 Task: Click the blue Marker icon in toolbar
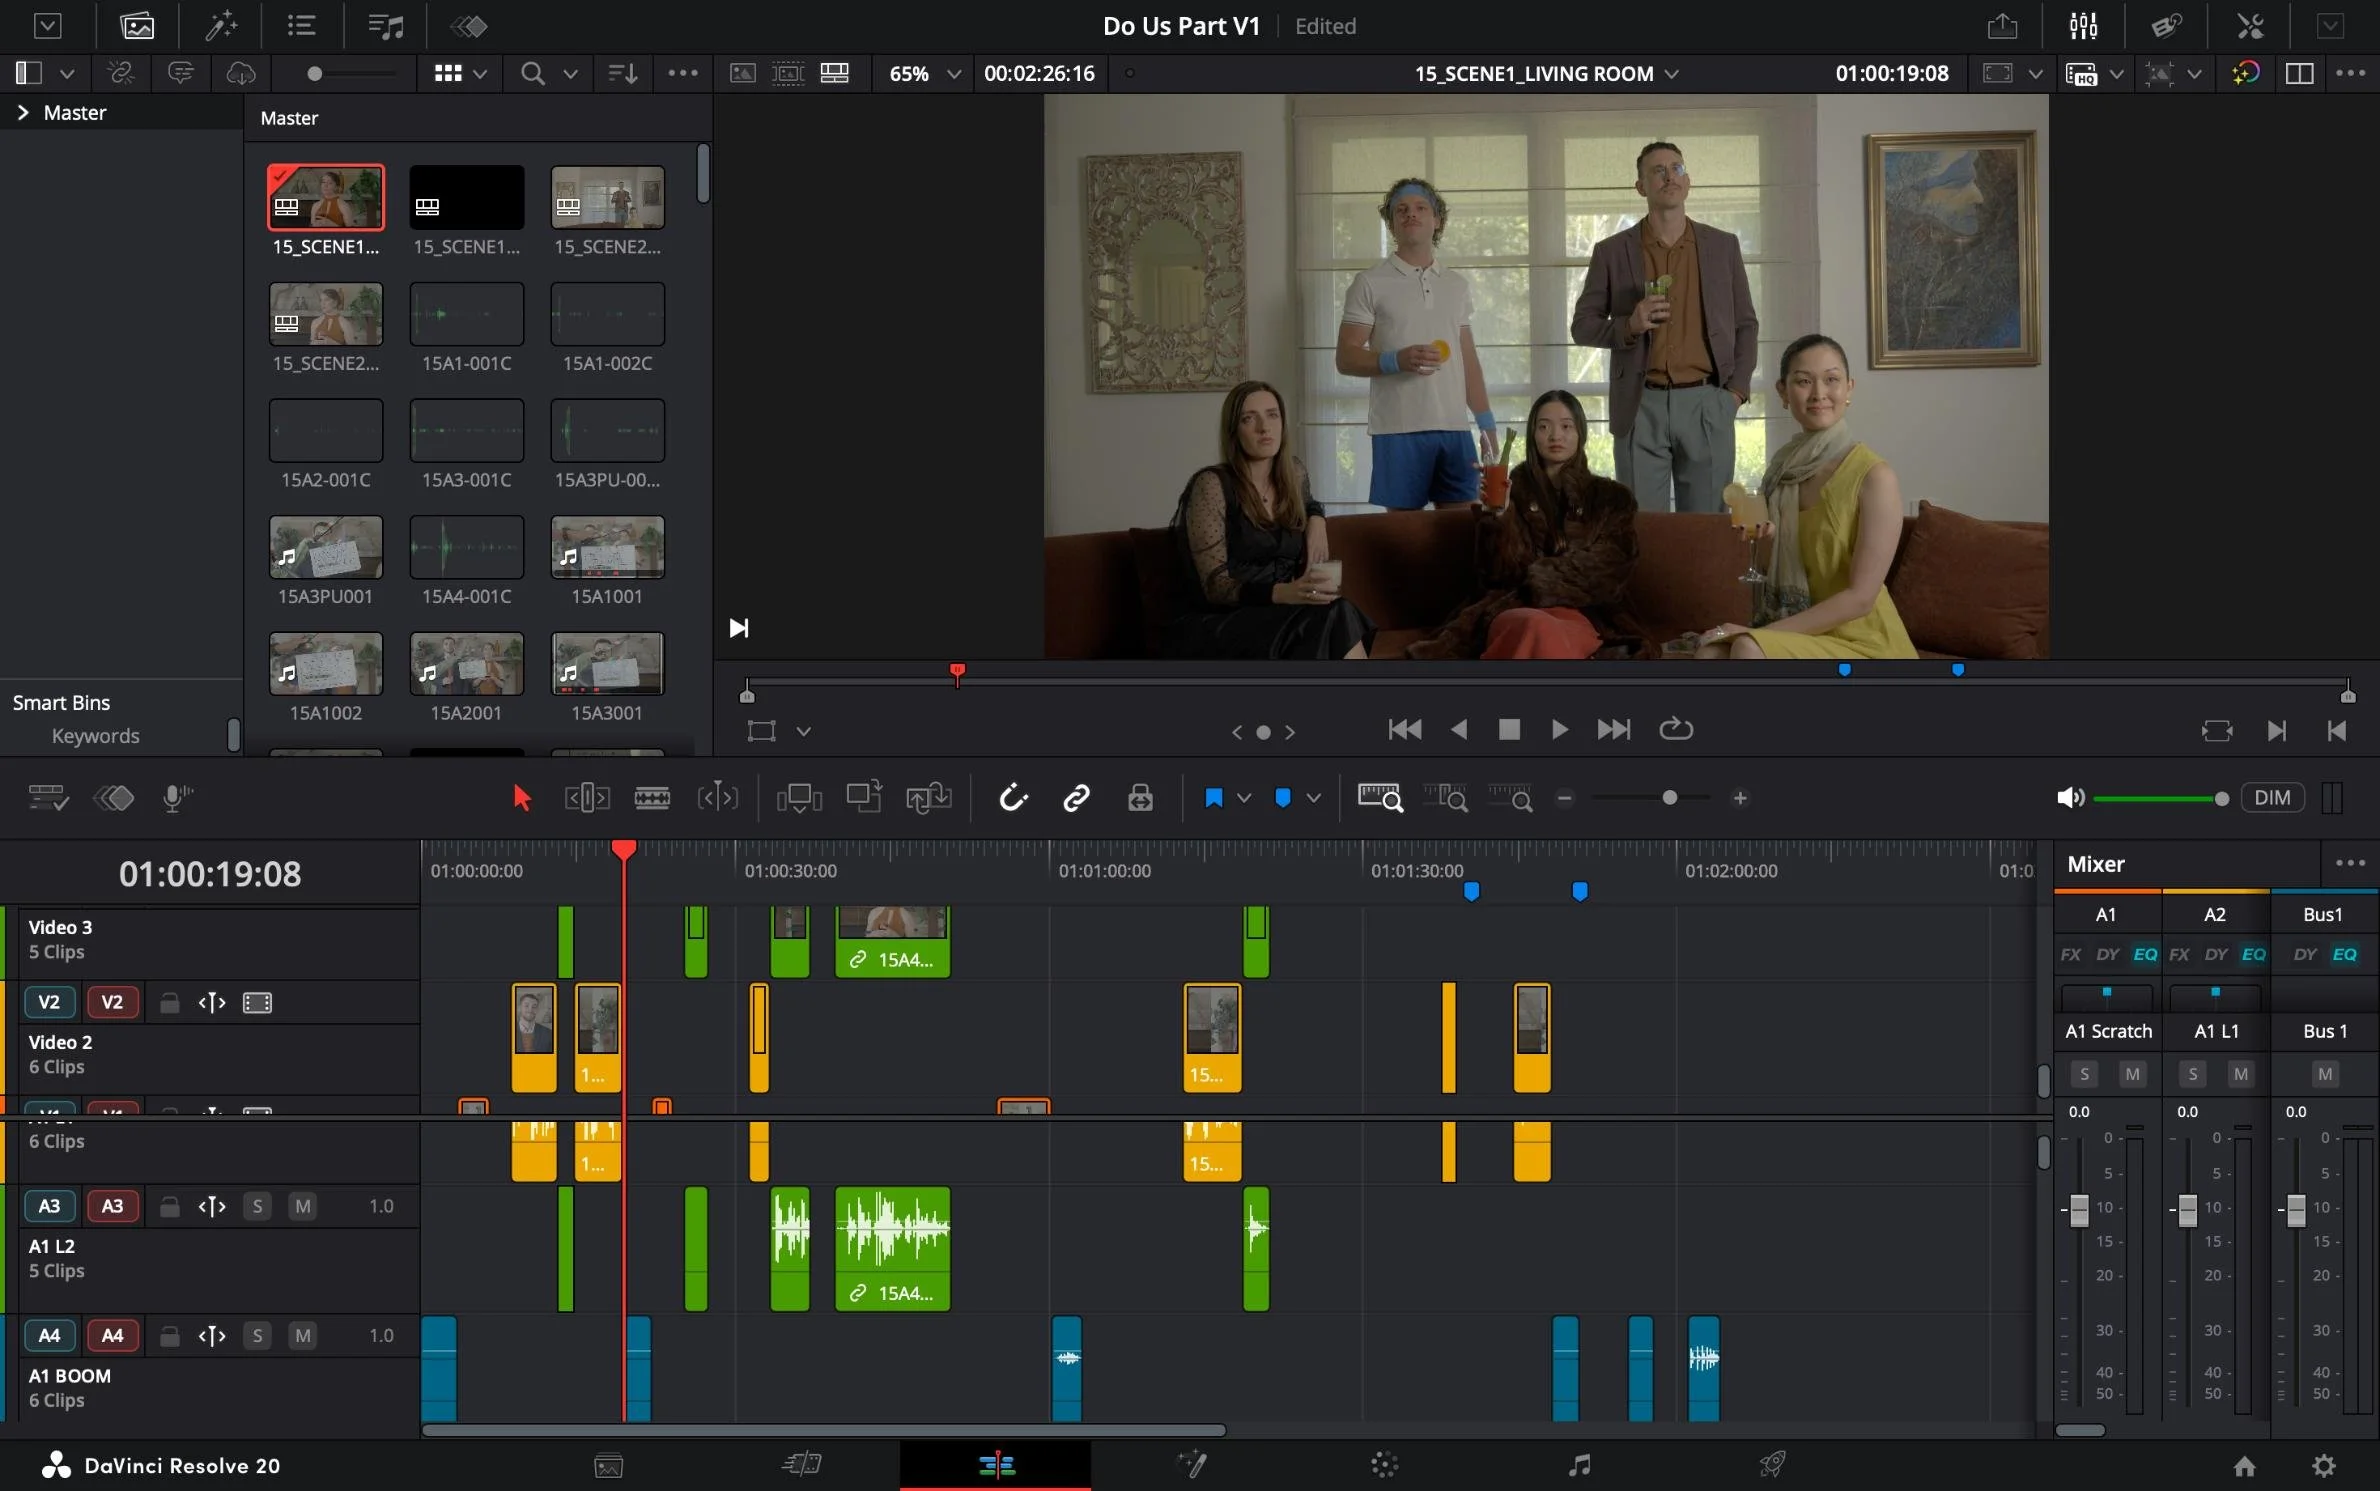(x=1283, y=798)
